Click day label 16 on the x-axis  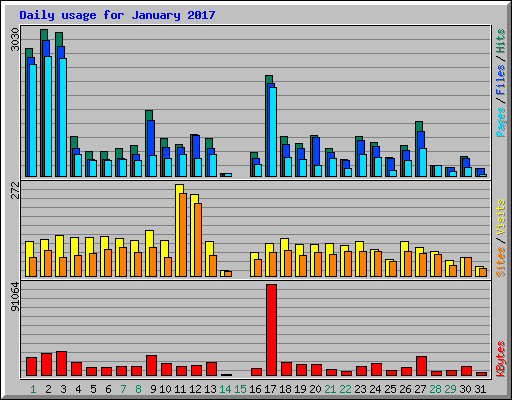(x=255, y=389)
